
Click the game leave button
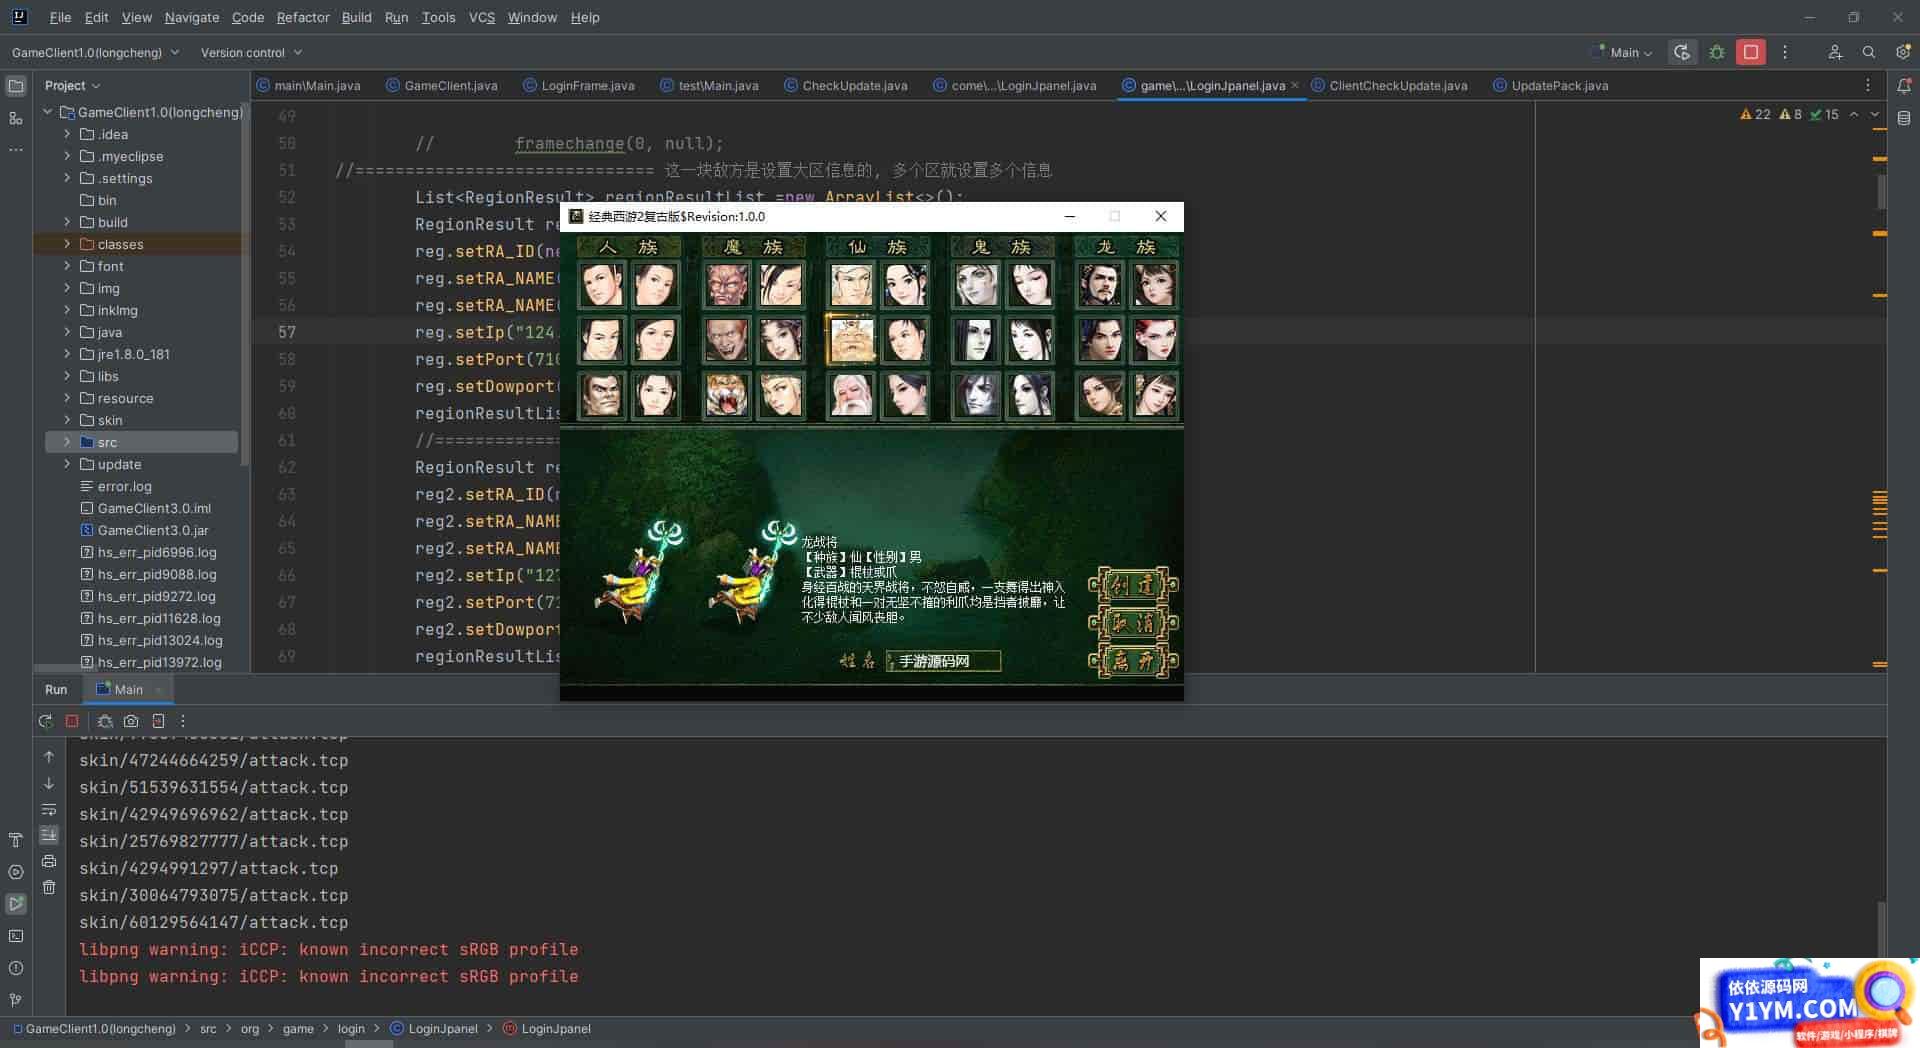(x=1133, y=661)
